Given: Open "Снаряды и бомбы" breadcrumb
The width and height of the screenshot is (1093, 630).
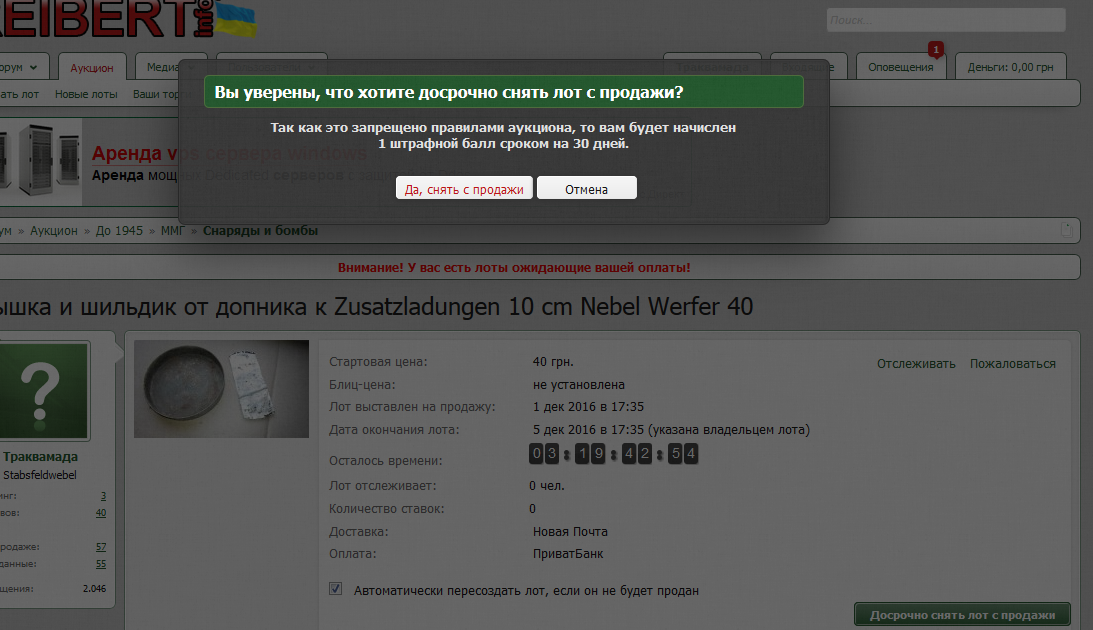Looking at the screenshot, I should coord(260,231).
